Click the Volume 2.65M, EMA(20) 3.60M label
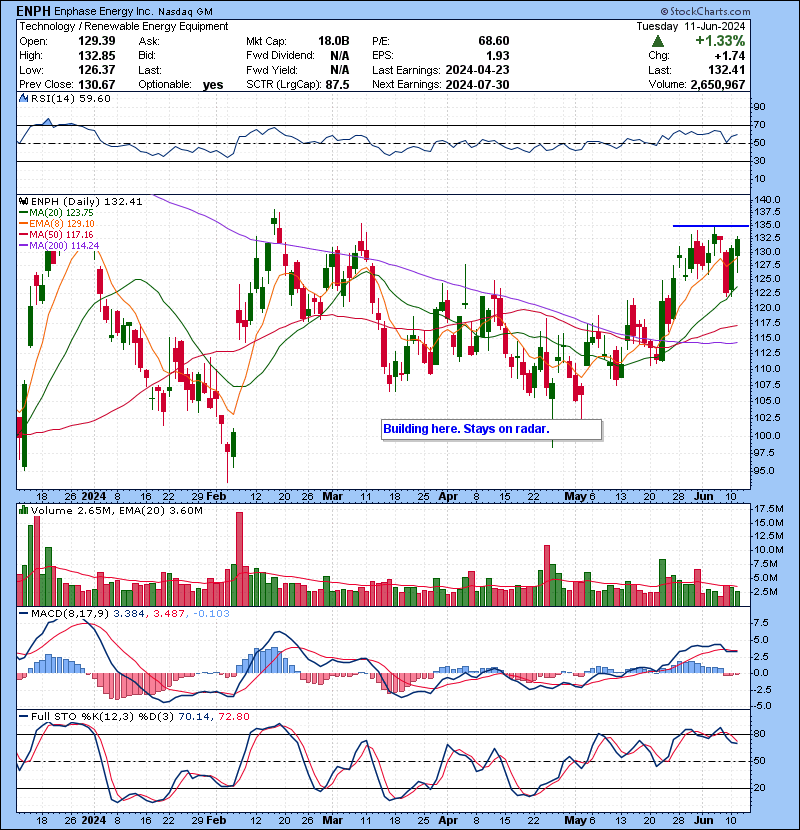 [x=116, y=510]
